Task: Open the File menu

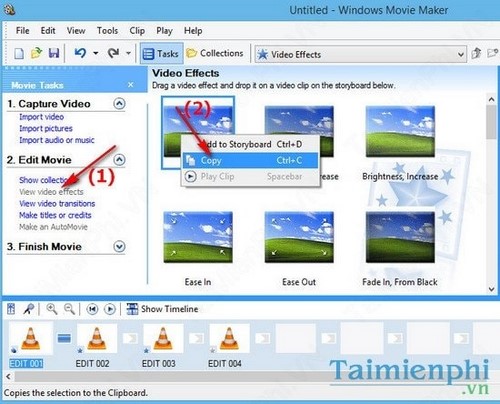Action: (22, 31)
